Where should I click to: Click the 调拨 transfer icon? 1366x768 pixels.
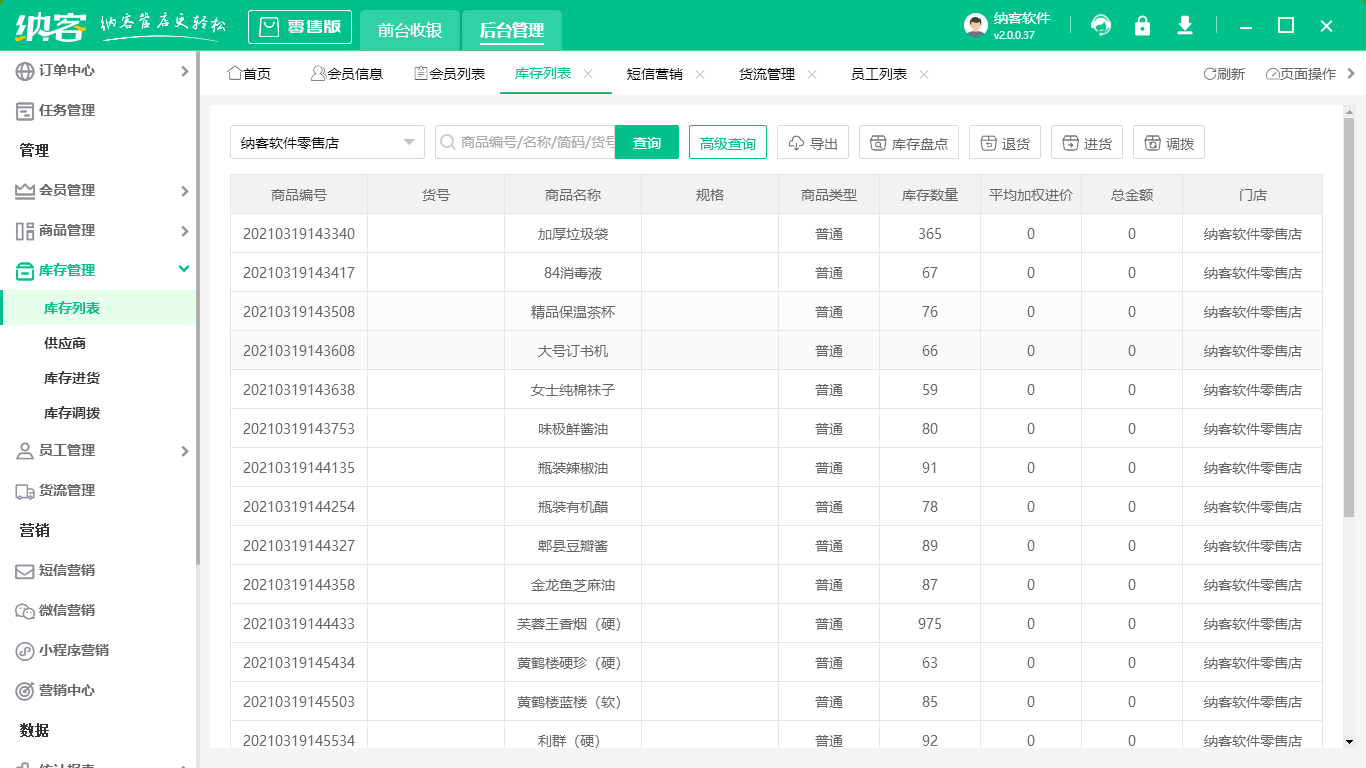[1165, 142]
